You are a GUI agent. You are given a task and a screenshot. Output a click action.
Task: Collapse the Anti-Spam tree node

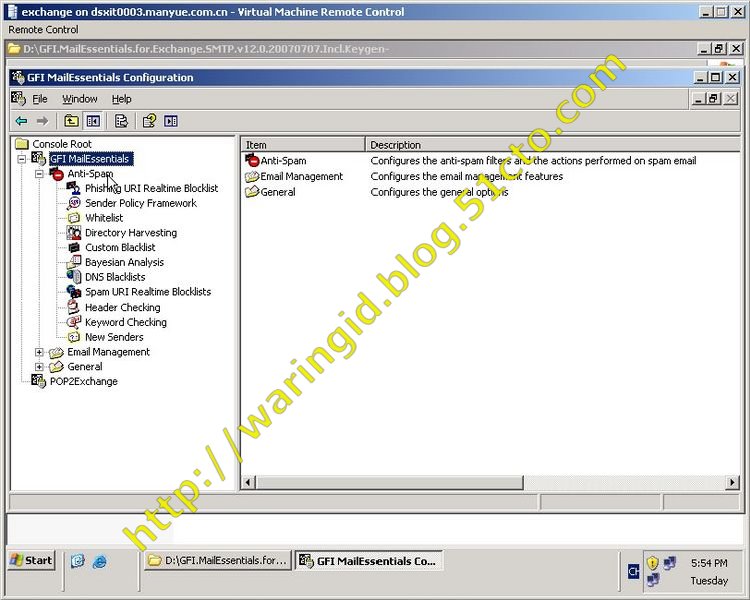tap(40, 174)
